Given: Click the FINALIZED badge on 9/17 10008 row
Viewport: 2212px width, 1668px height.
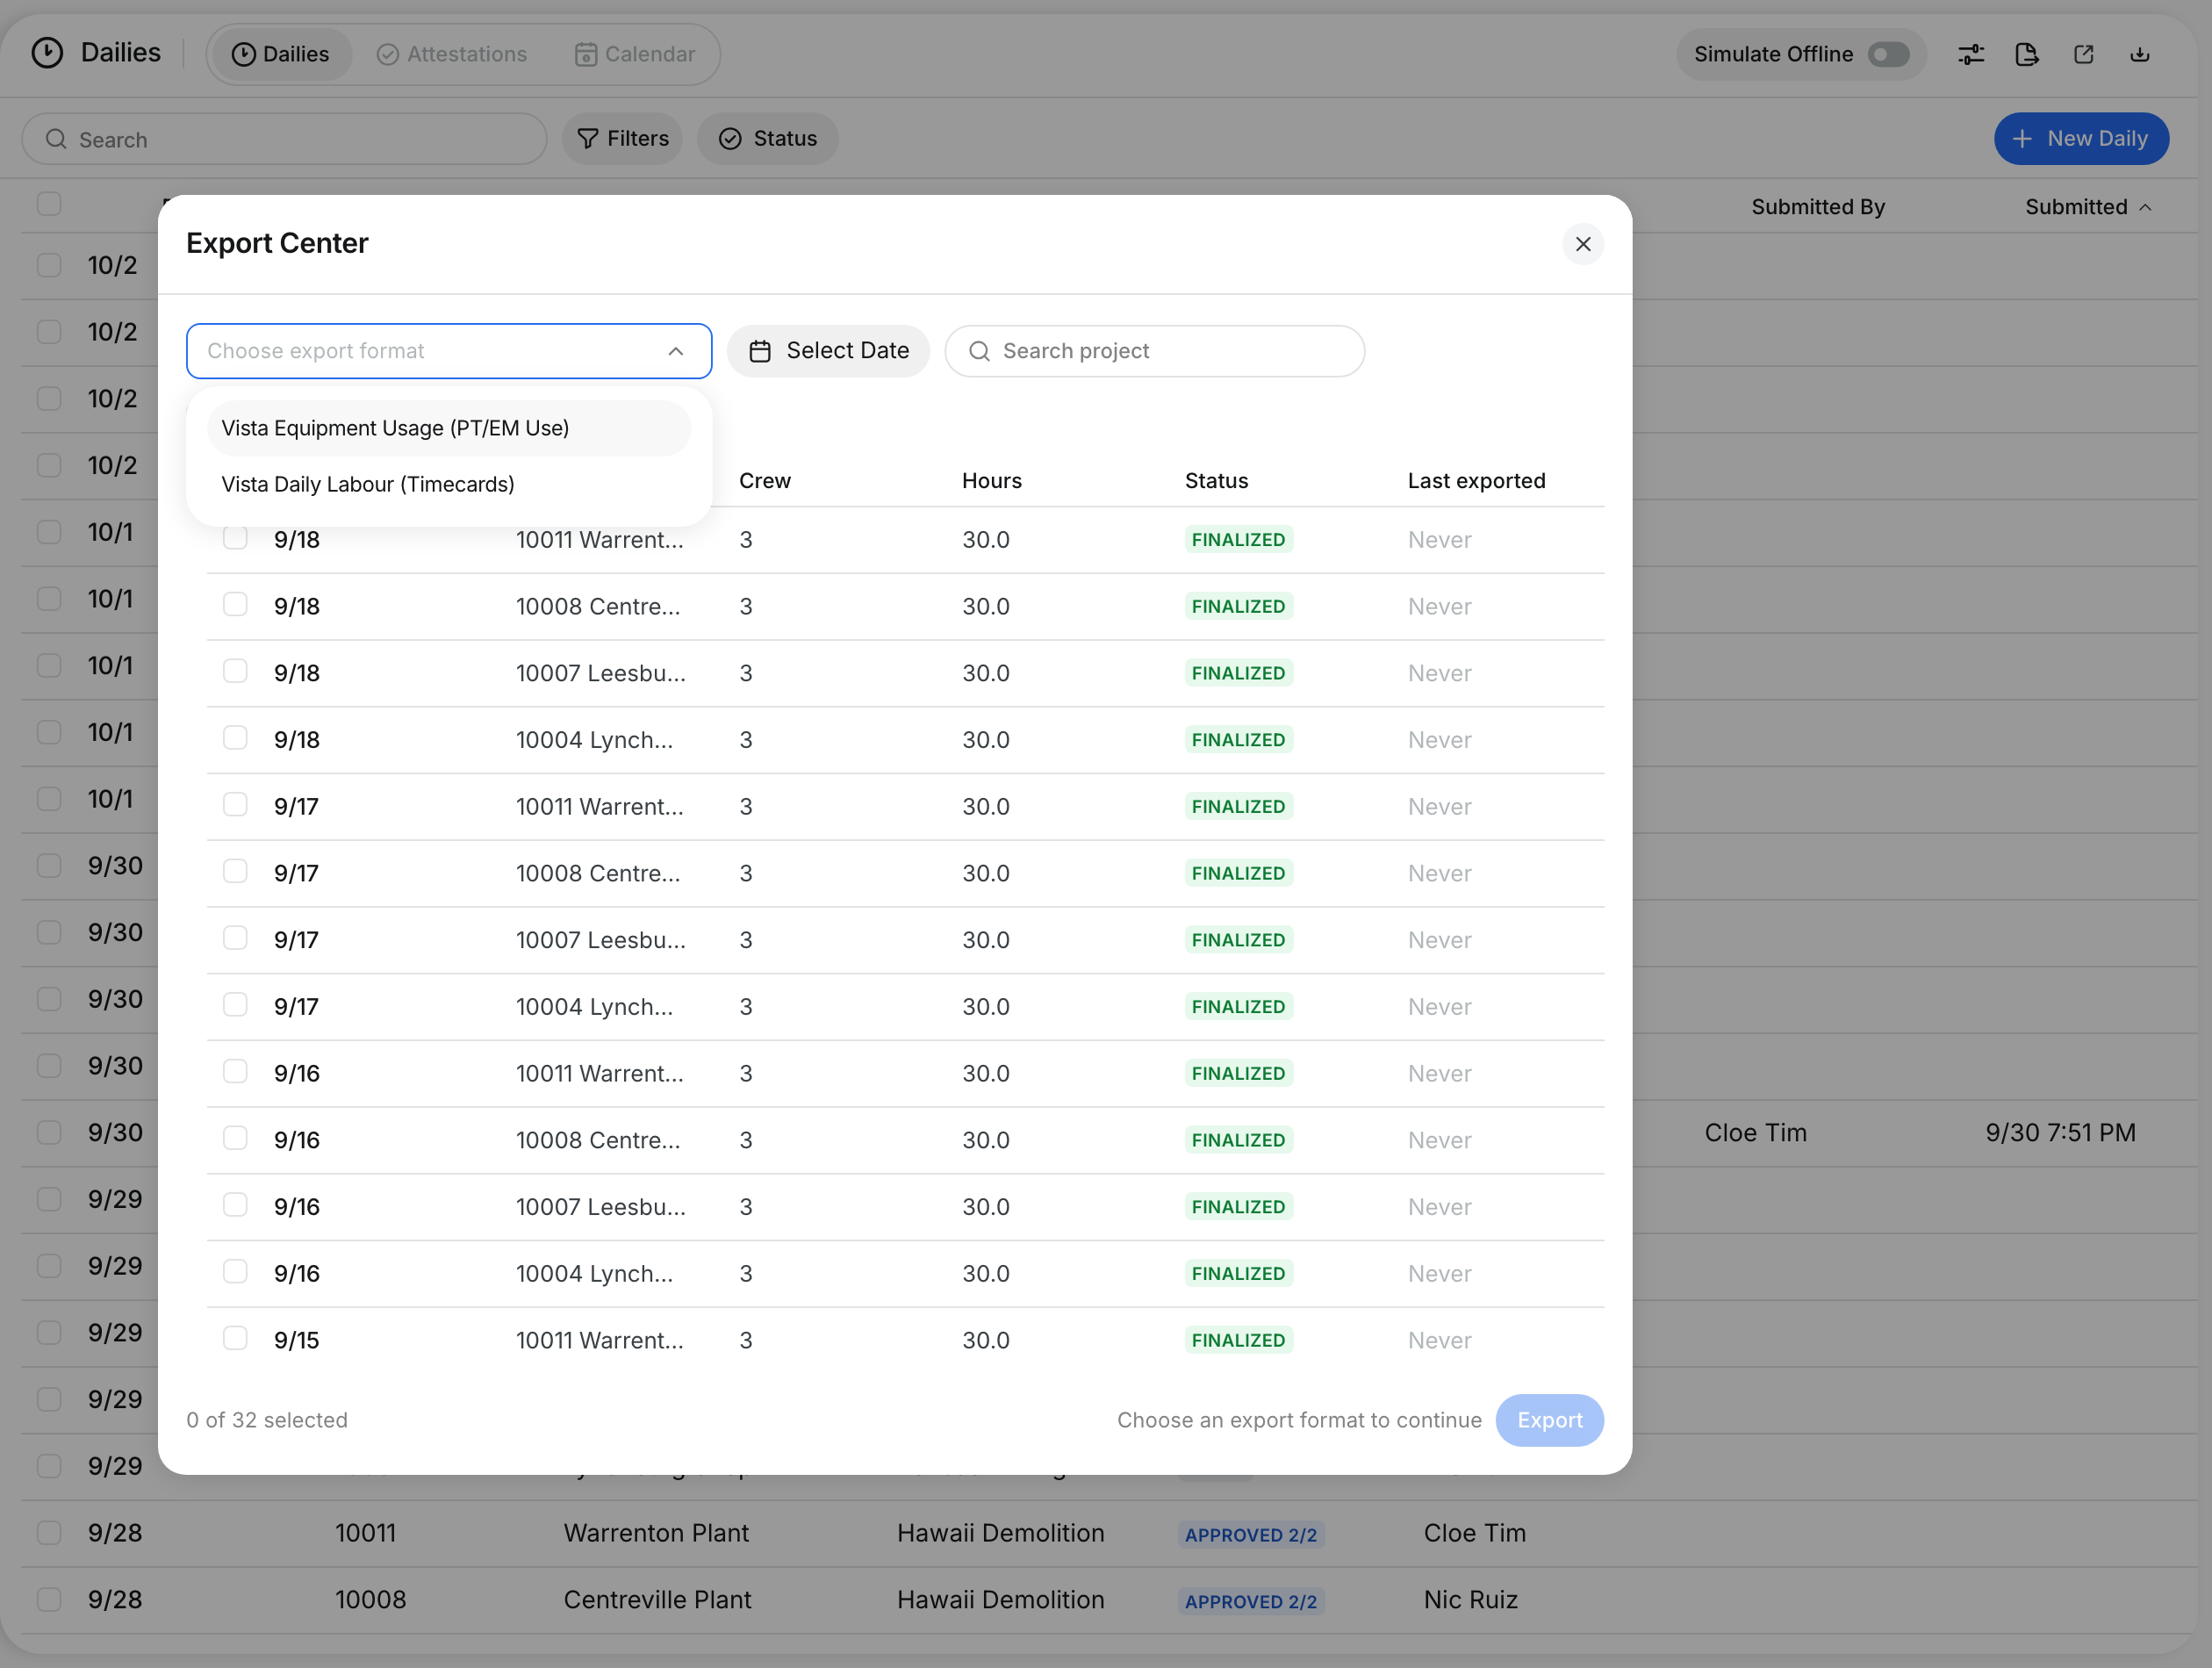Looking at the screenshot, I should pyautogui.click(x=1238, y=873).
